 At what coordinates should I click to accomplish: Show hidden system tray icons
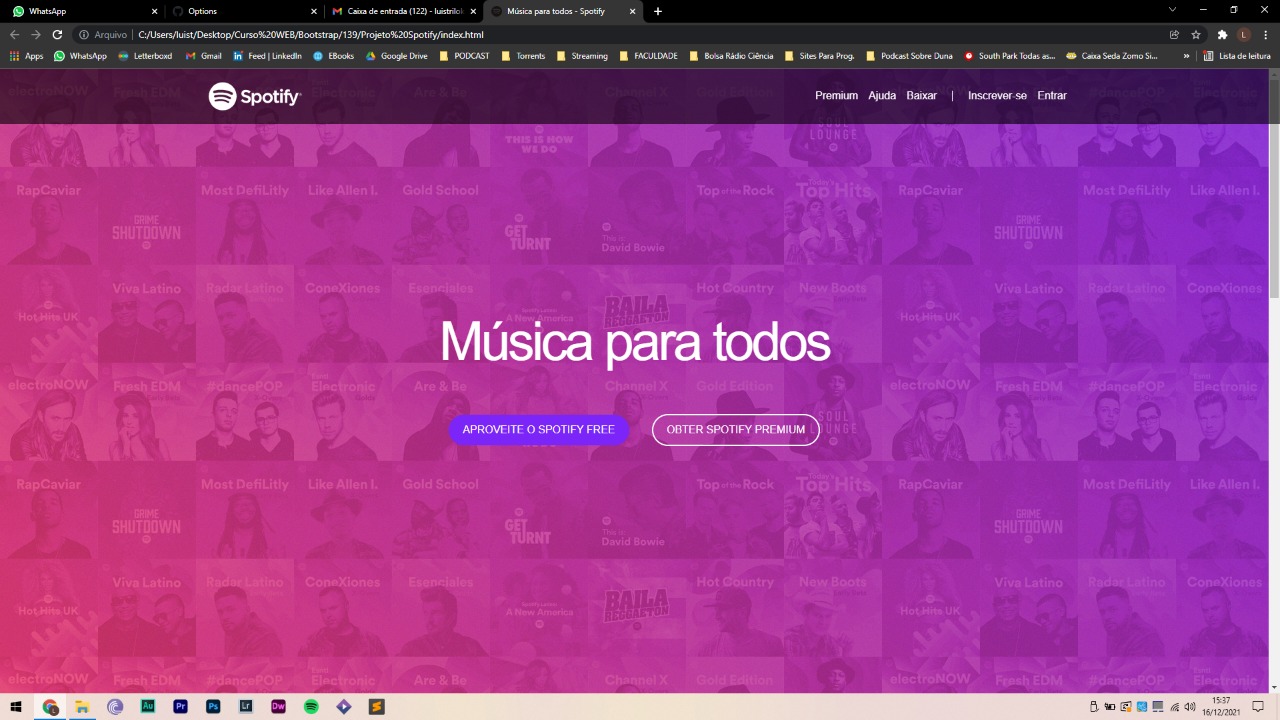1092,706
